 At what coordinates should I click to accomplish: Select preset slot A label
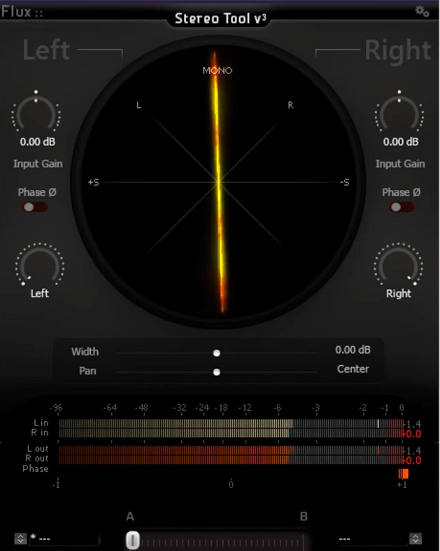click(130, 517)
